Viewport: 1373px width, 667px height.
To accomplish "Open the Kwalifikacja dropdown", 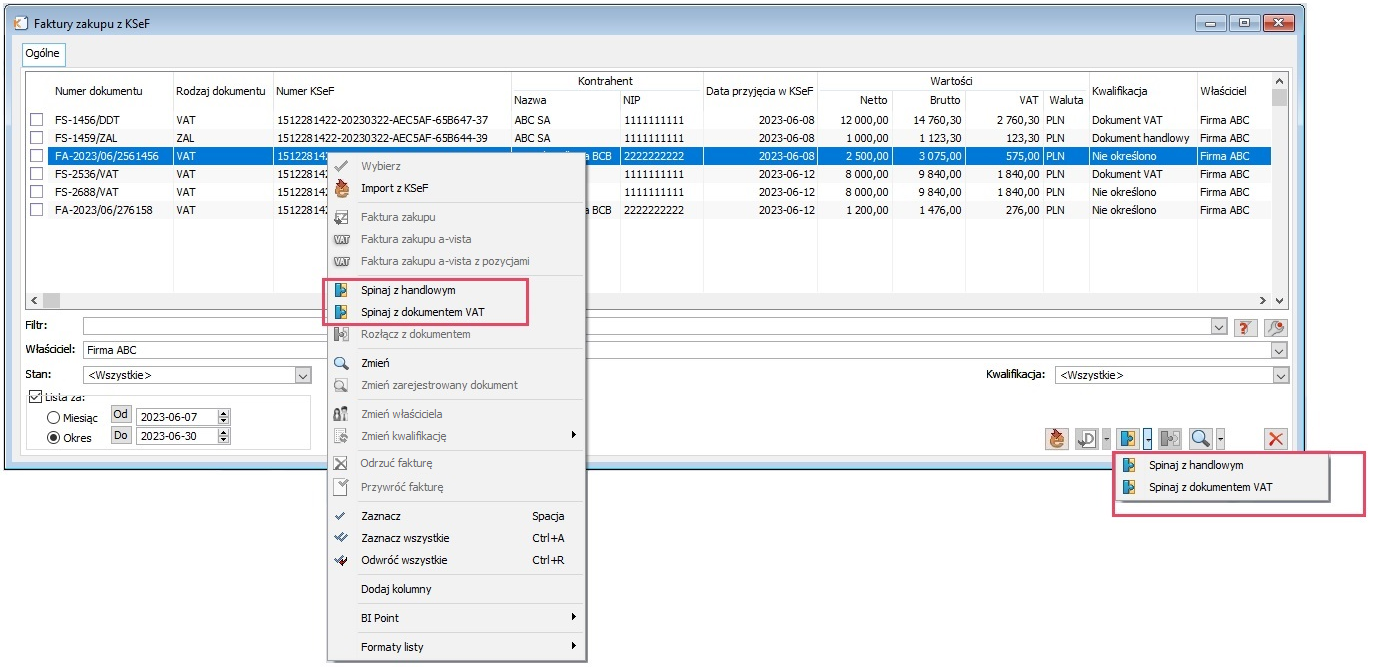I will (1281, 375).
